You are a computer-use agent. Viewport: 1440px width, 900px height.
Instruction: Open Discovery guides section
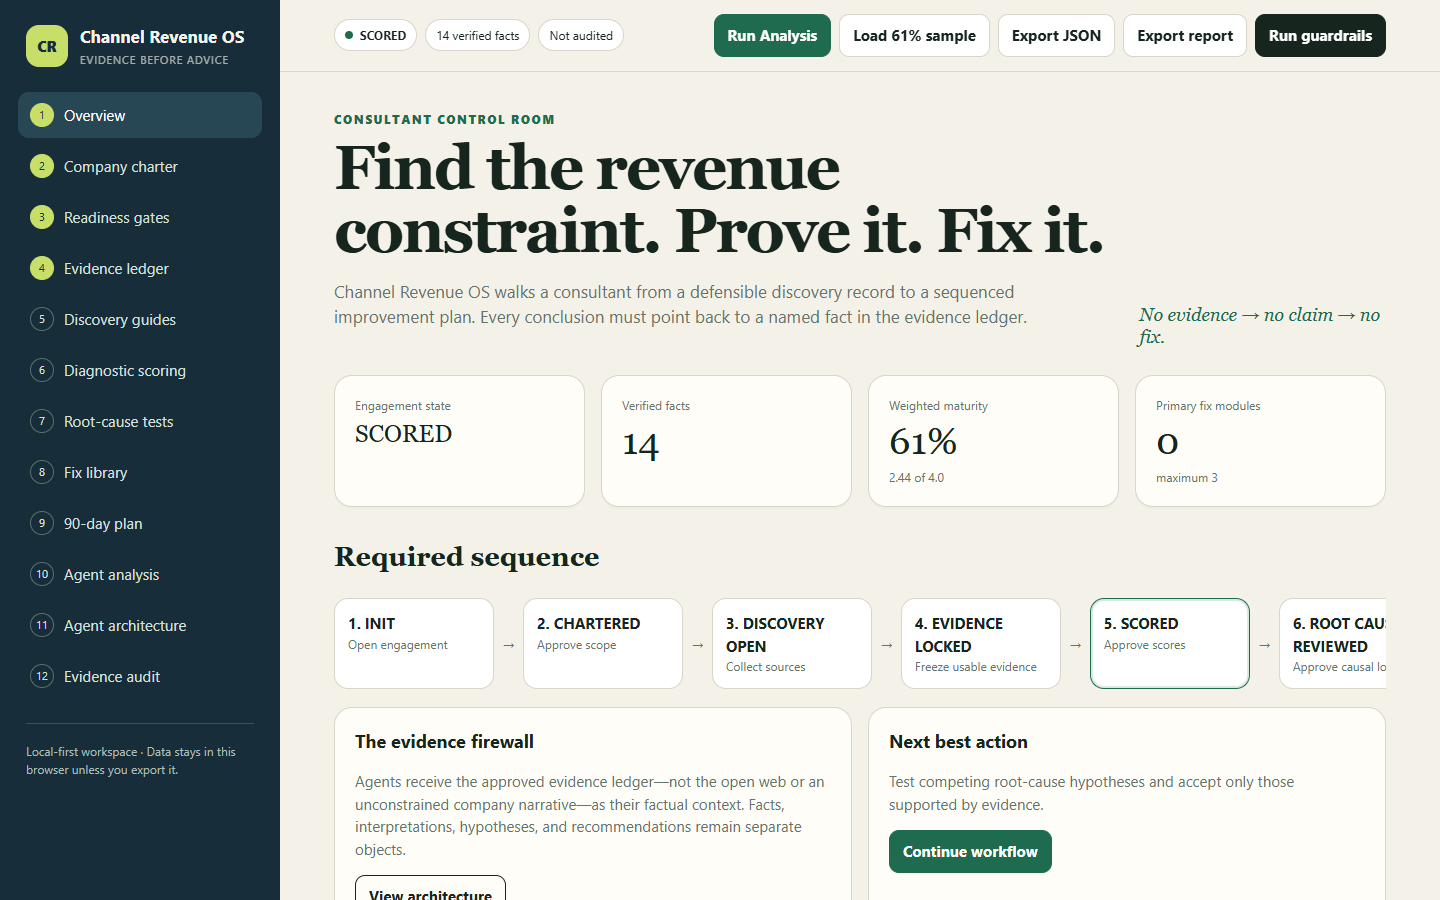(140, 319)
